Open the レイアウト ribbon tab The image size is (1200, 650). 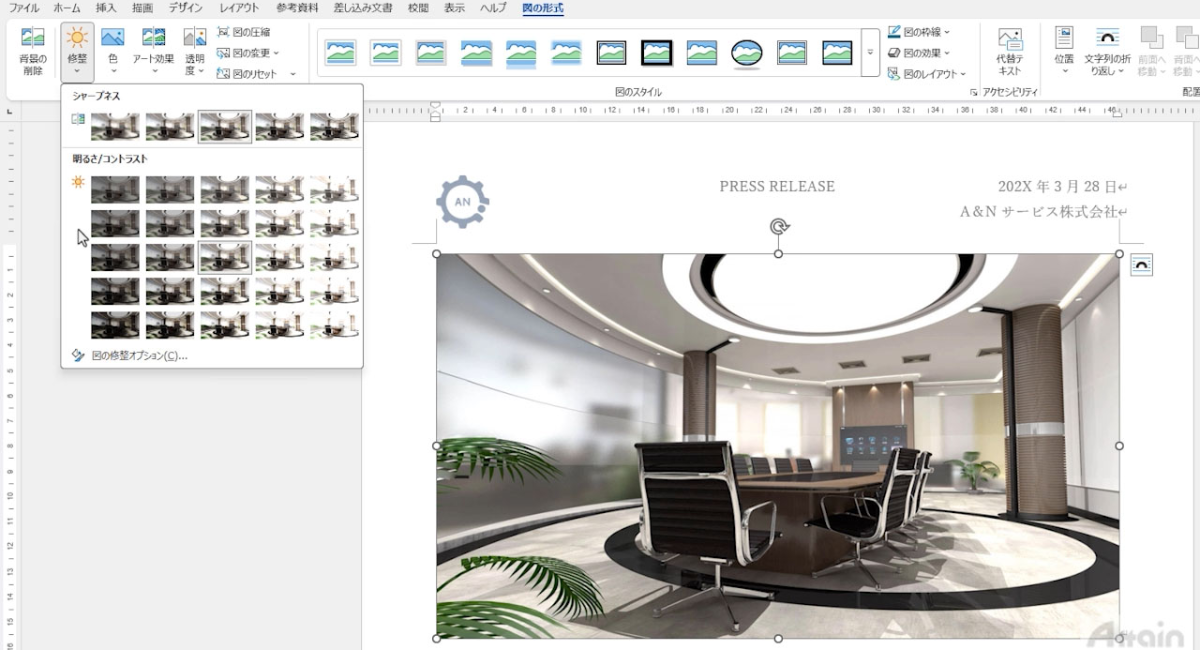(x=239, y=8)
